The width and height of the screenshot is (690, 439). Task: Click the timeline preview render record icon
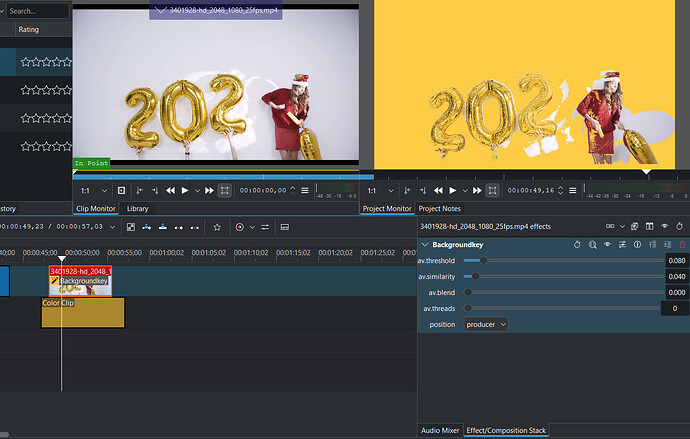(x=240, y=227)
